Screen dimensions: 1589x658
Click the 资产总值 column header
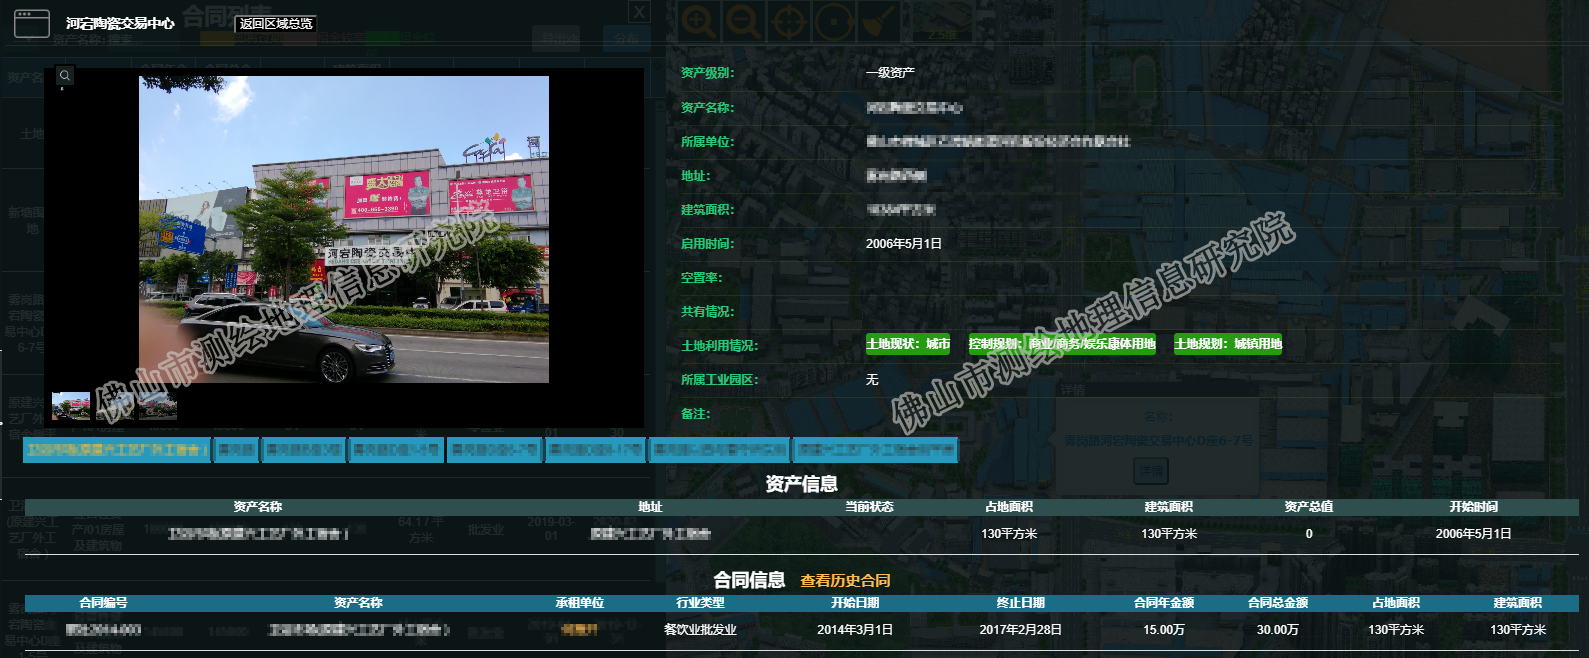[x=1309, y=507]
